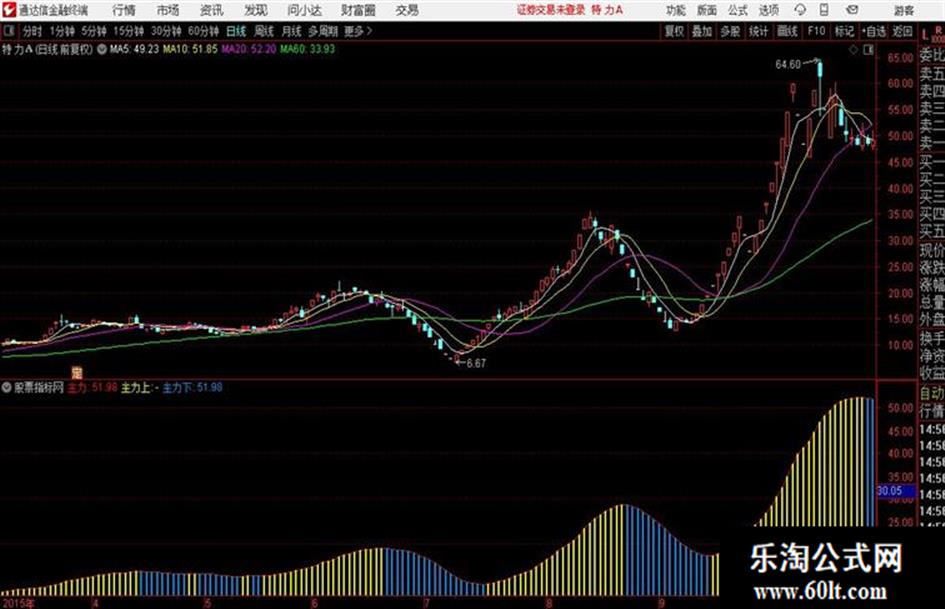Switch to the 分时 period tab
The width and height of the screenshot is (945, 609).
[x=32, y=31]
